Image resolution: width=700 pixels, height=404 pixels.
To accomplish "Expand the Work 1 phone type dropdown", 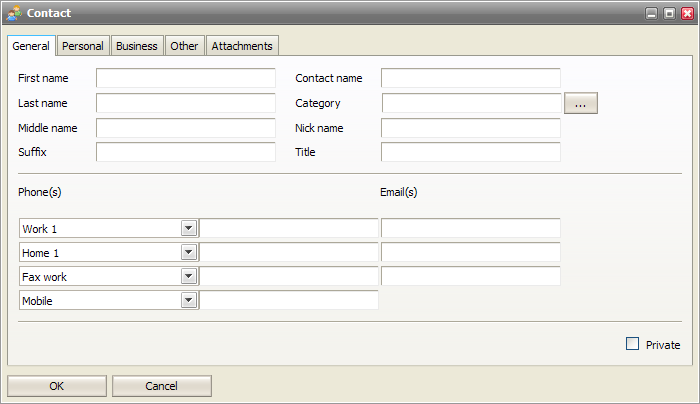I will (188, 228).
